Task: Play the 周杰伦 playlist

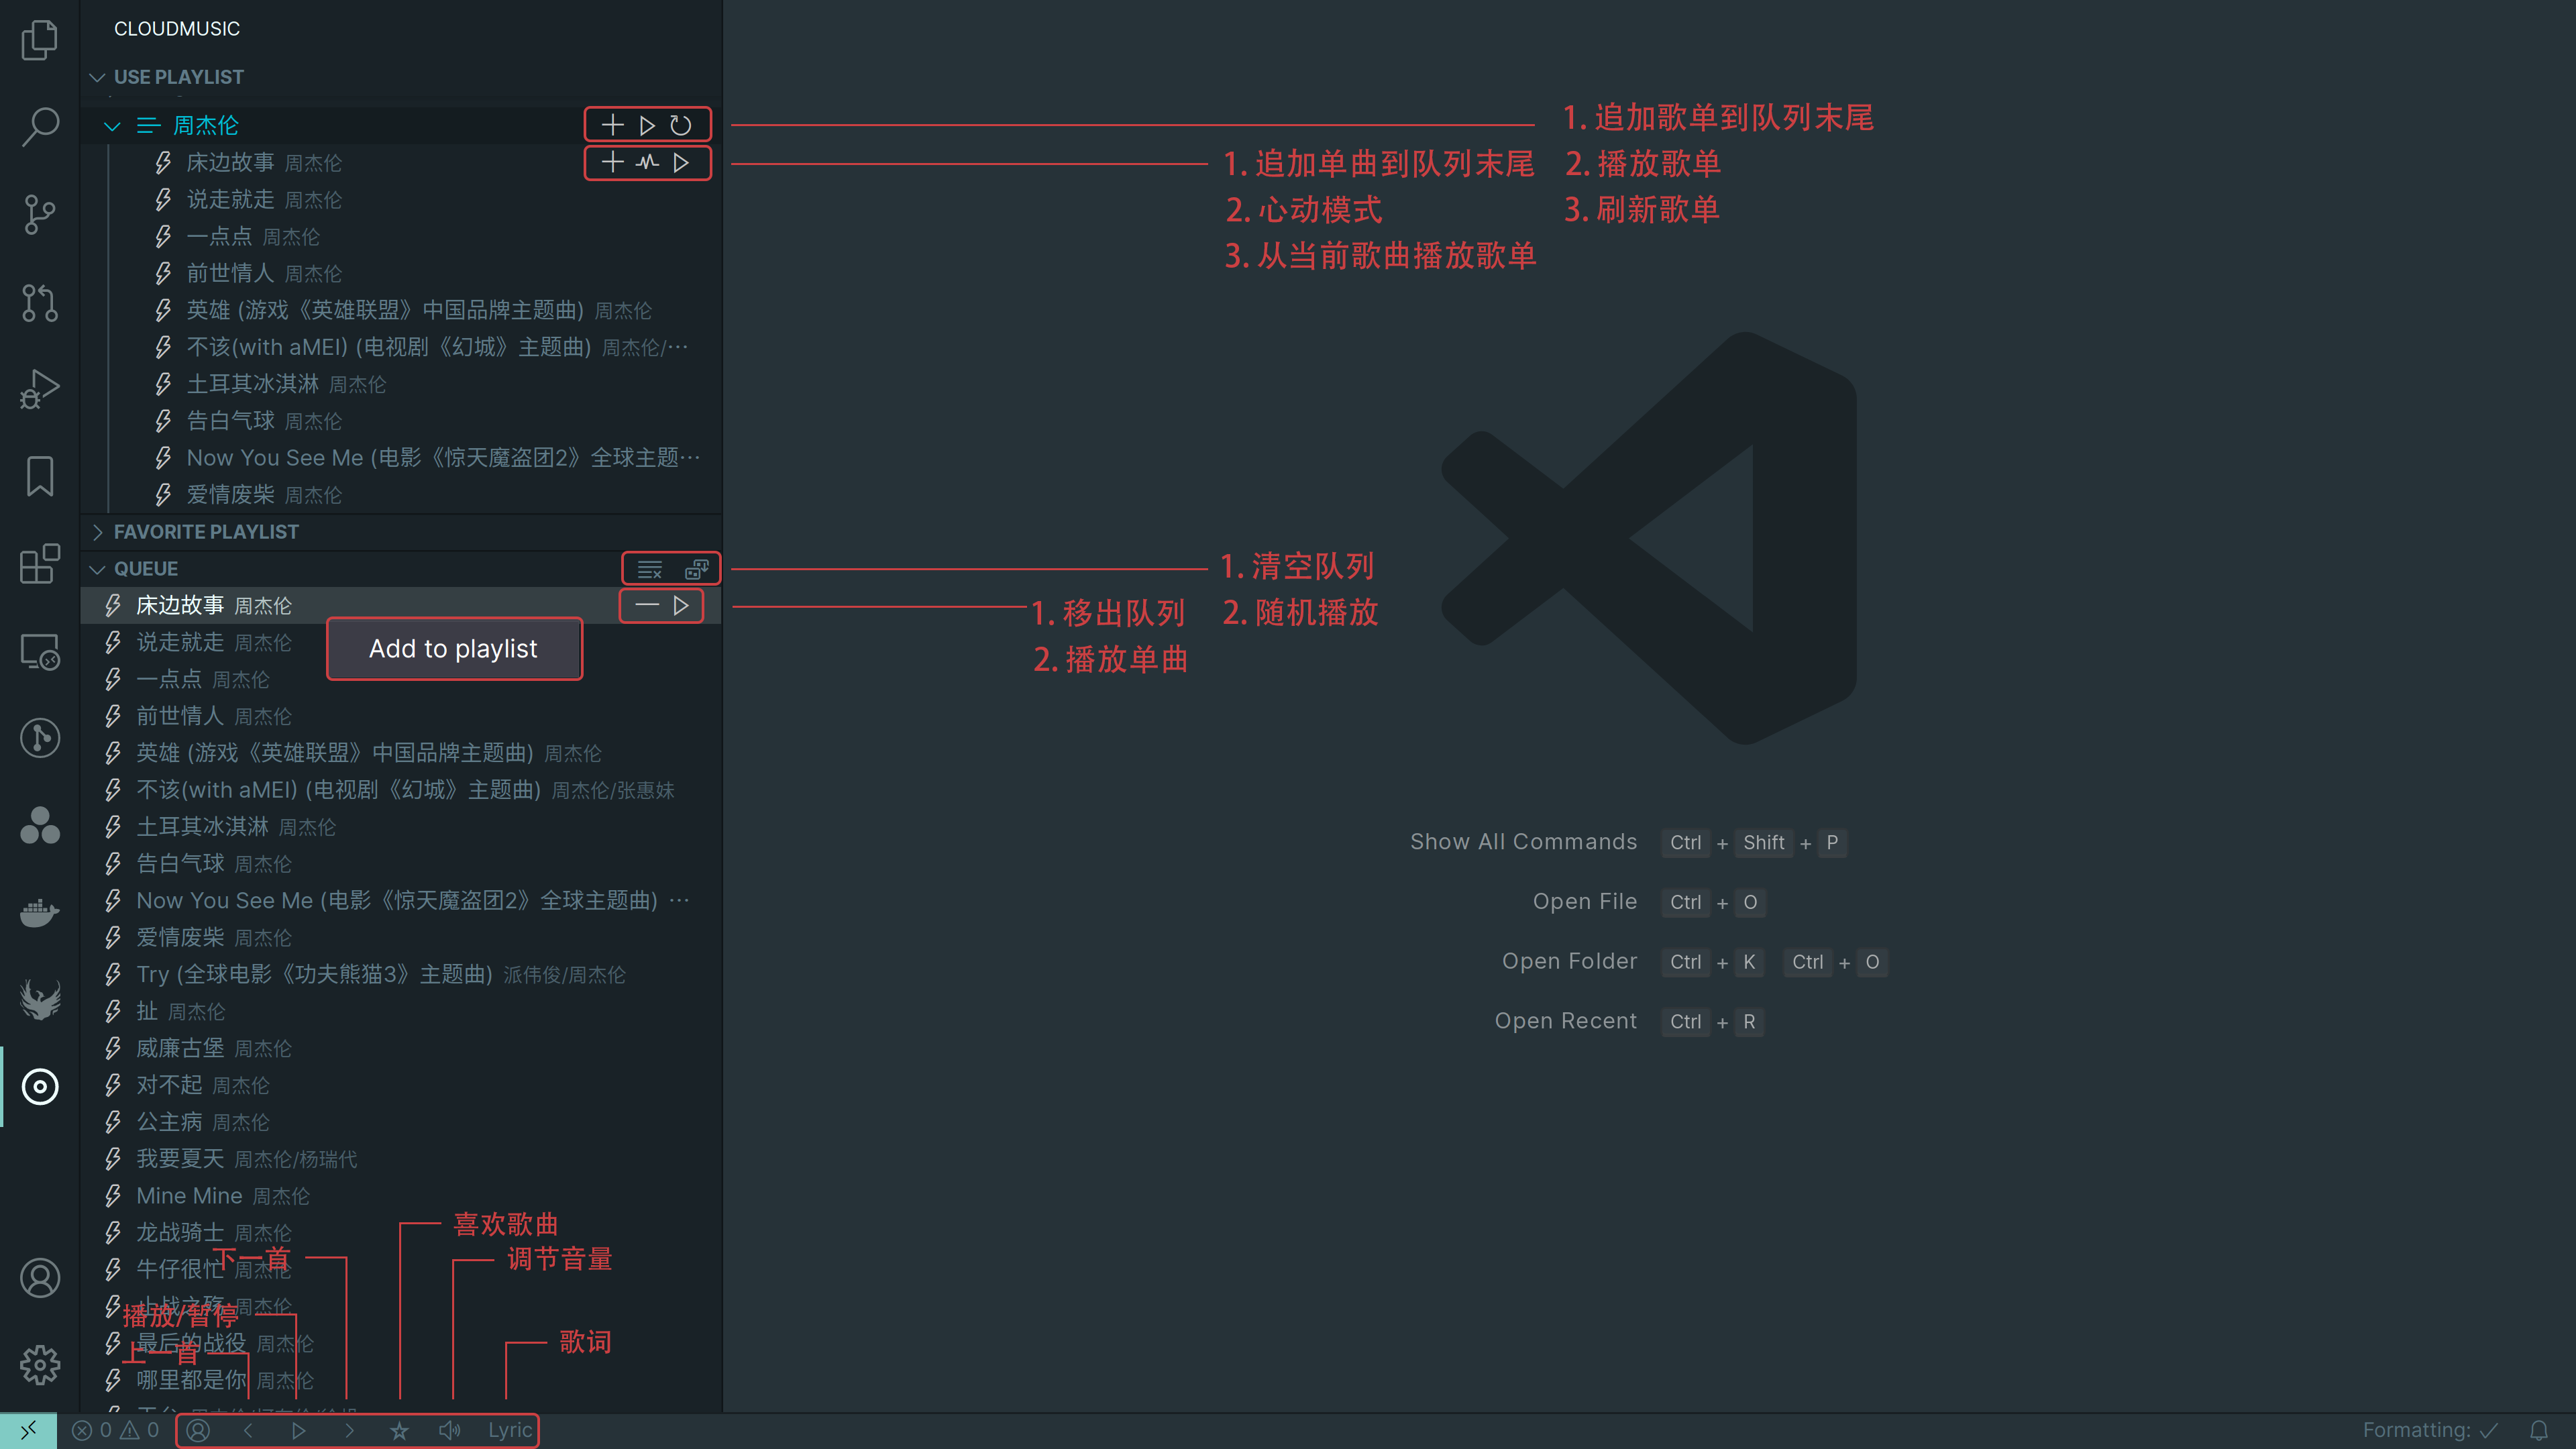Action: [x=647, y=125]
